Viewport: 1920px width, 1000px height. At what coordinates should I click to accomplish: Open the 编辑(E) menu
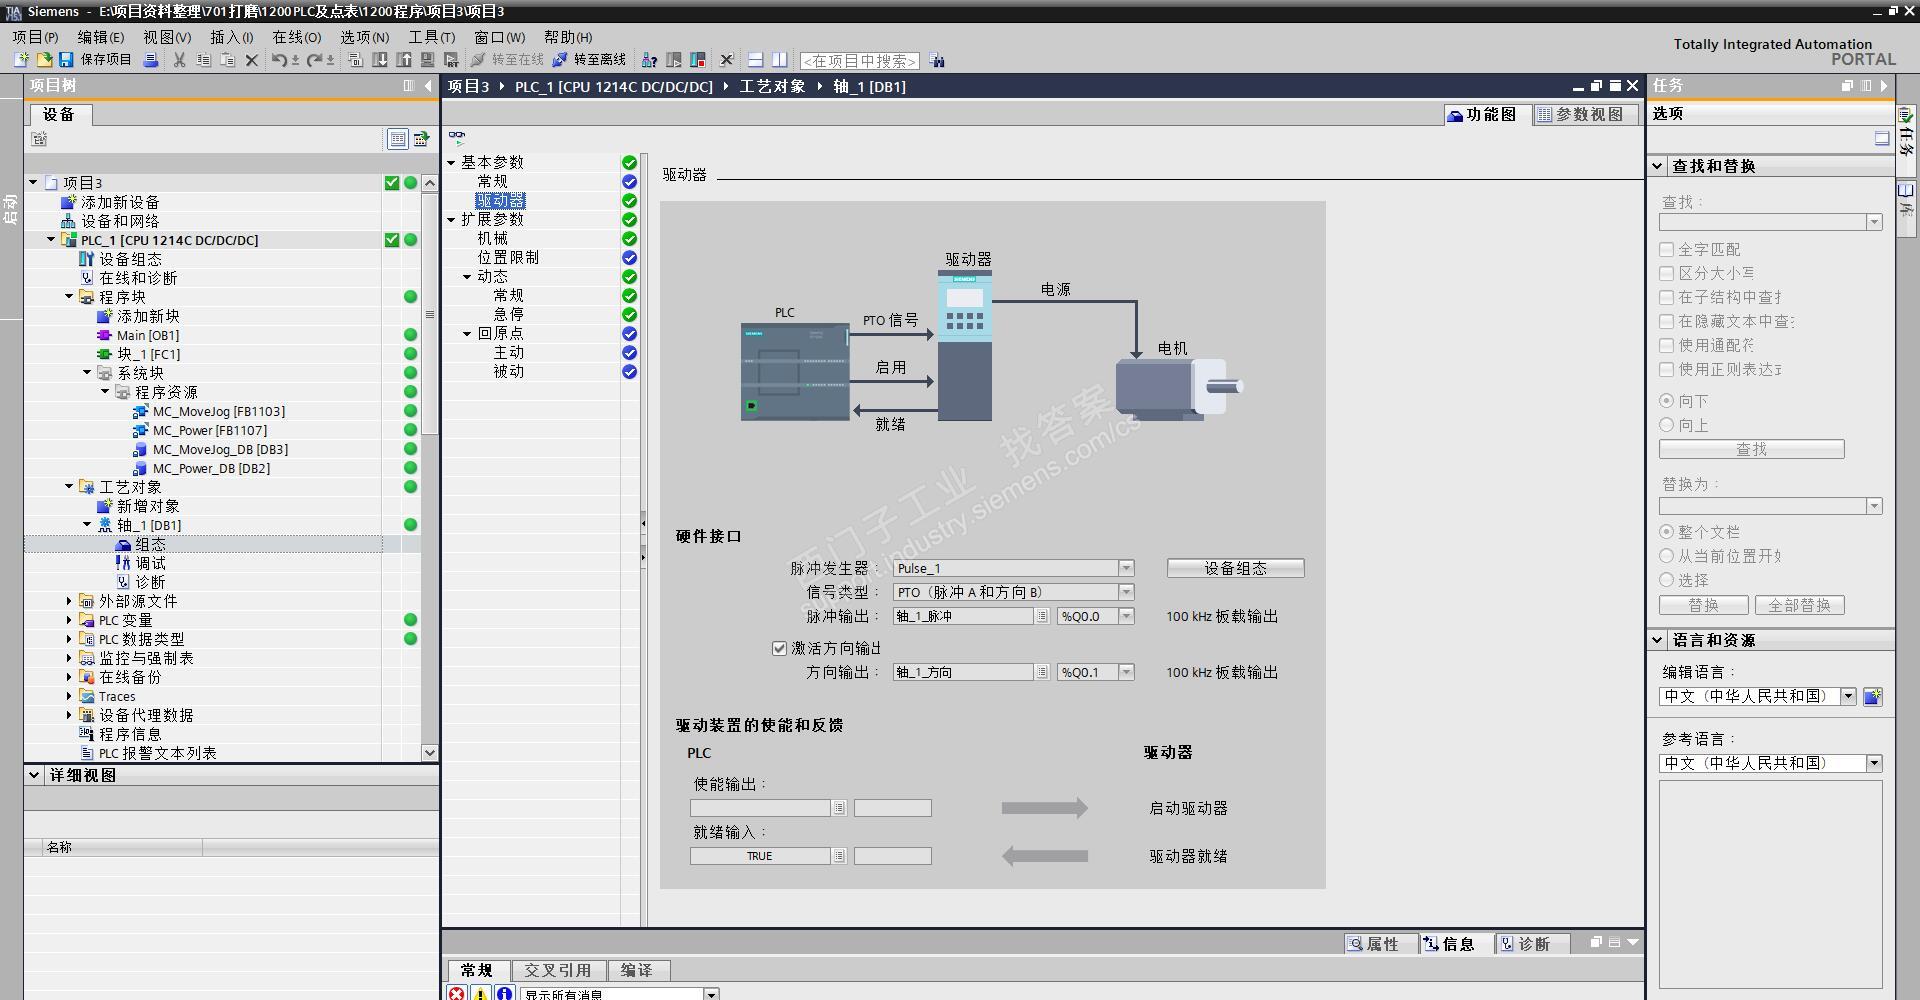coord(101,37)
